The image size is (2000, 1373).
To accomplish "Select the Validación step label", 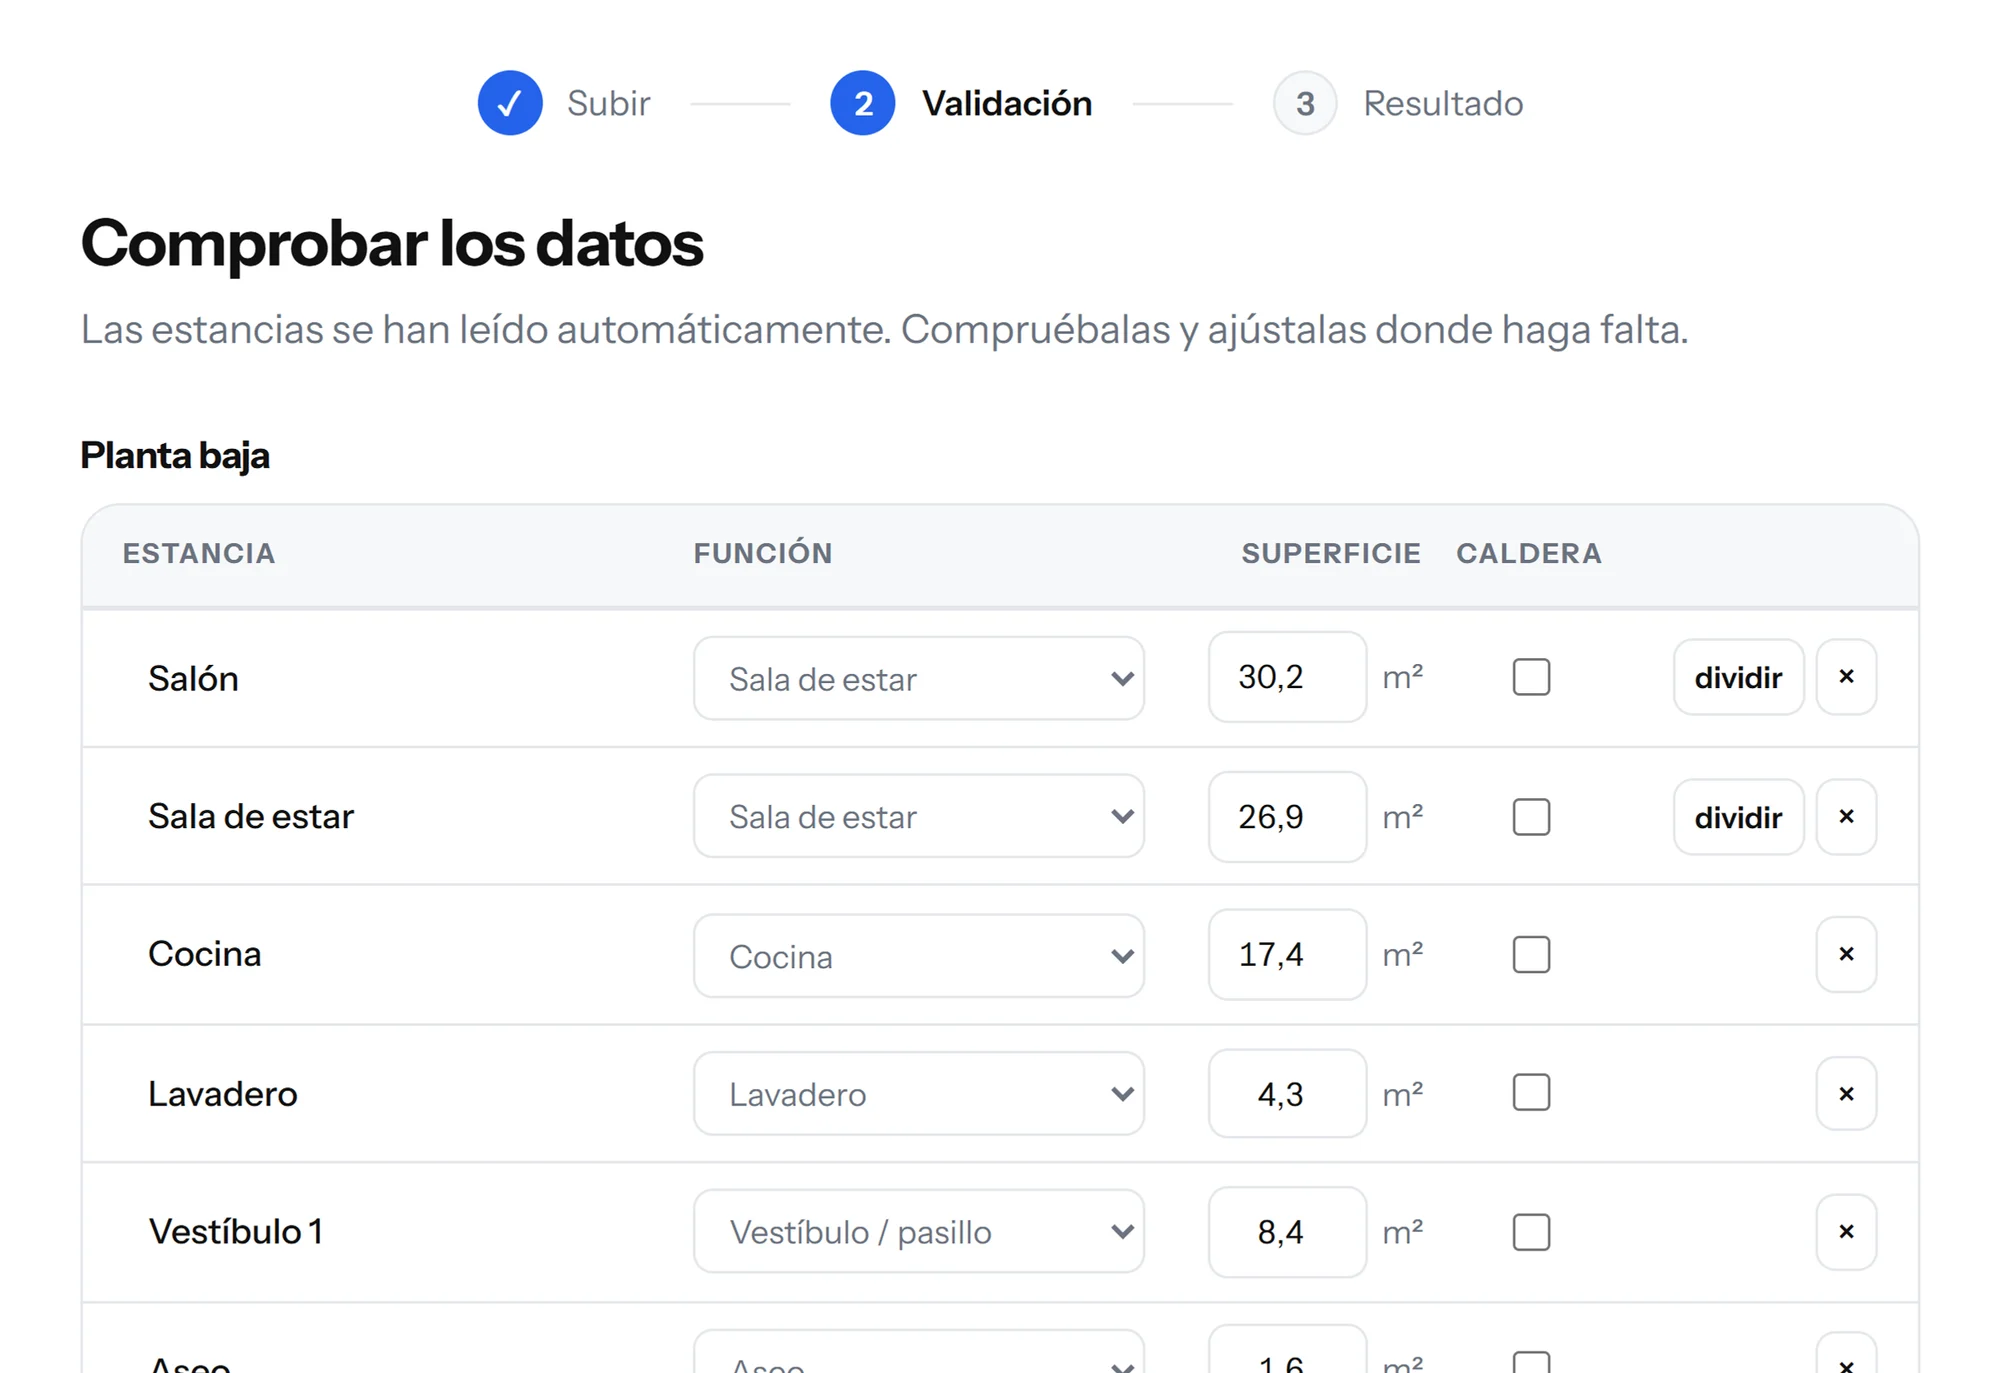I will pos(1007,103).
